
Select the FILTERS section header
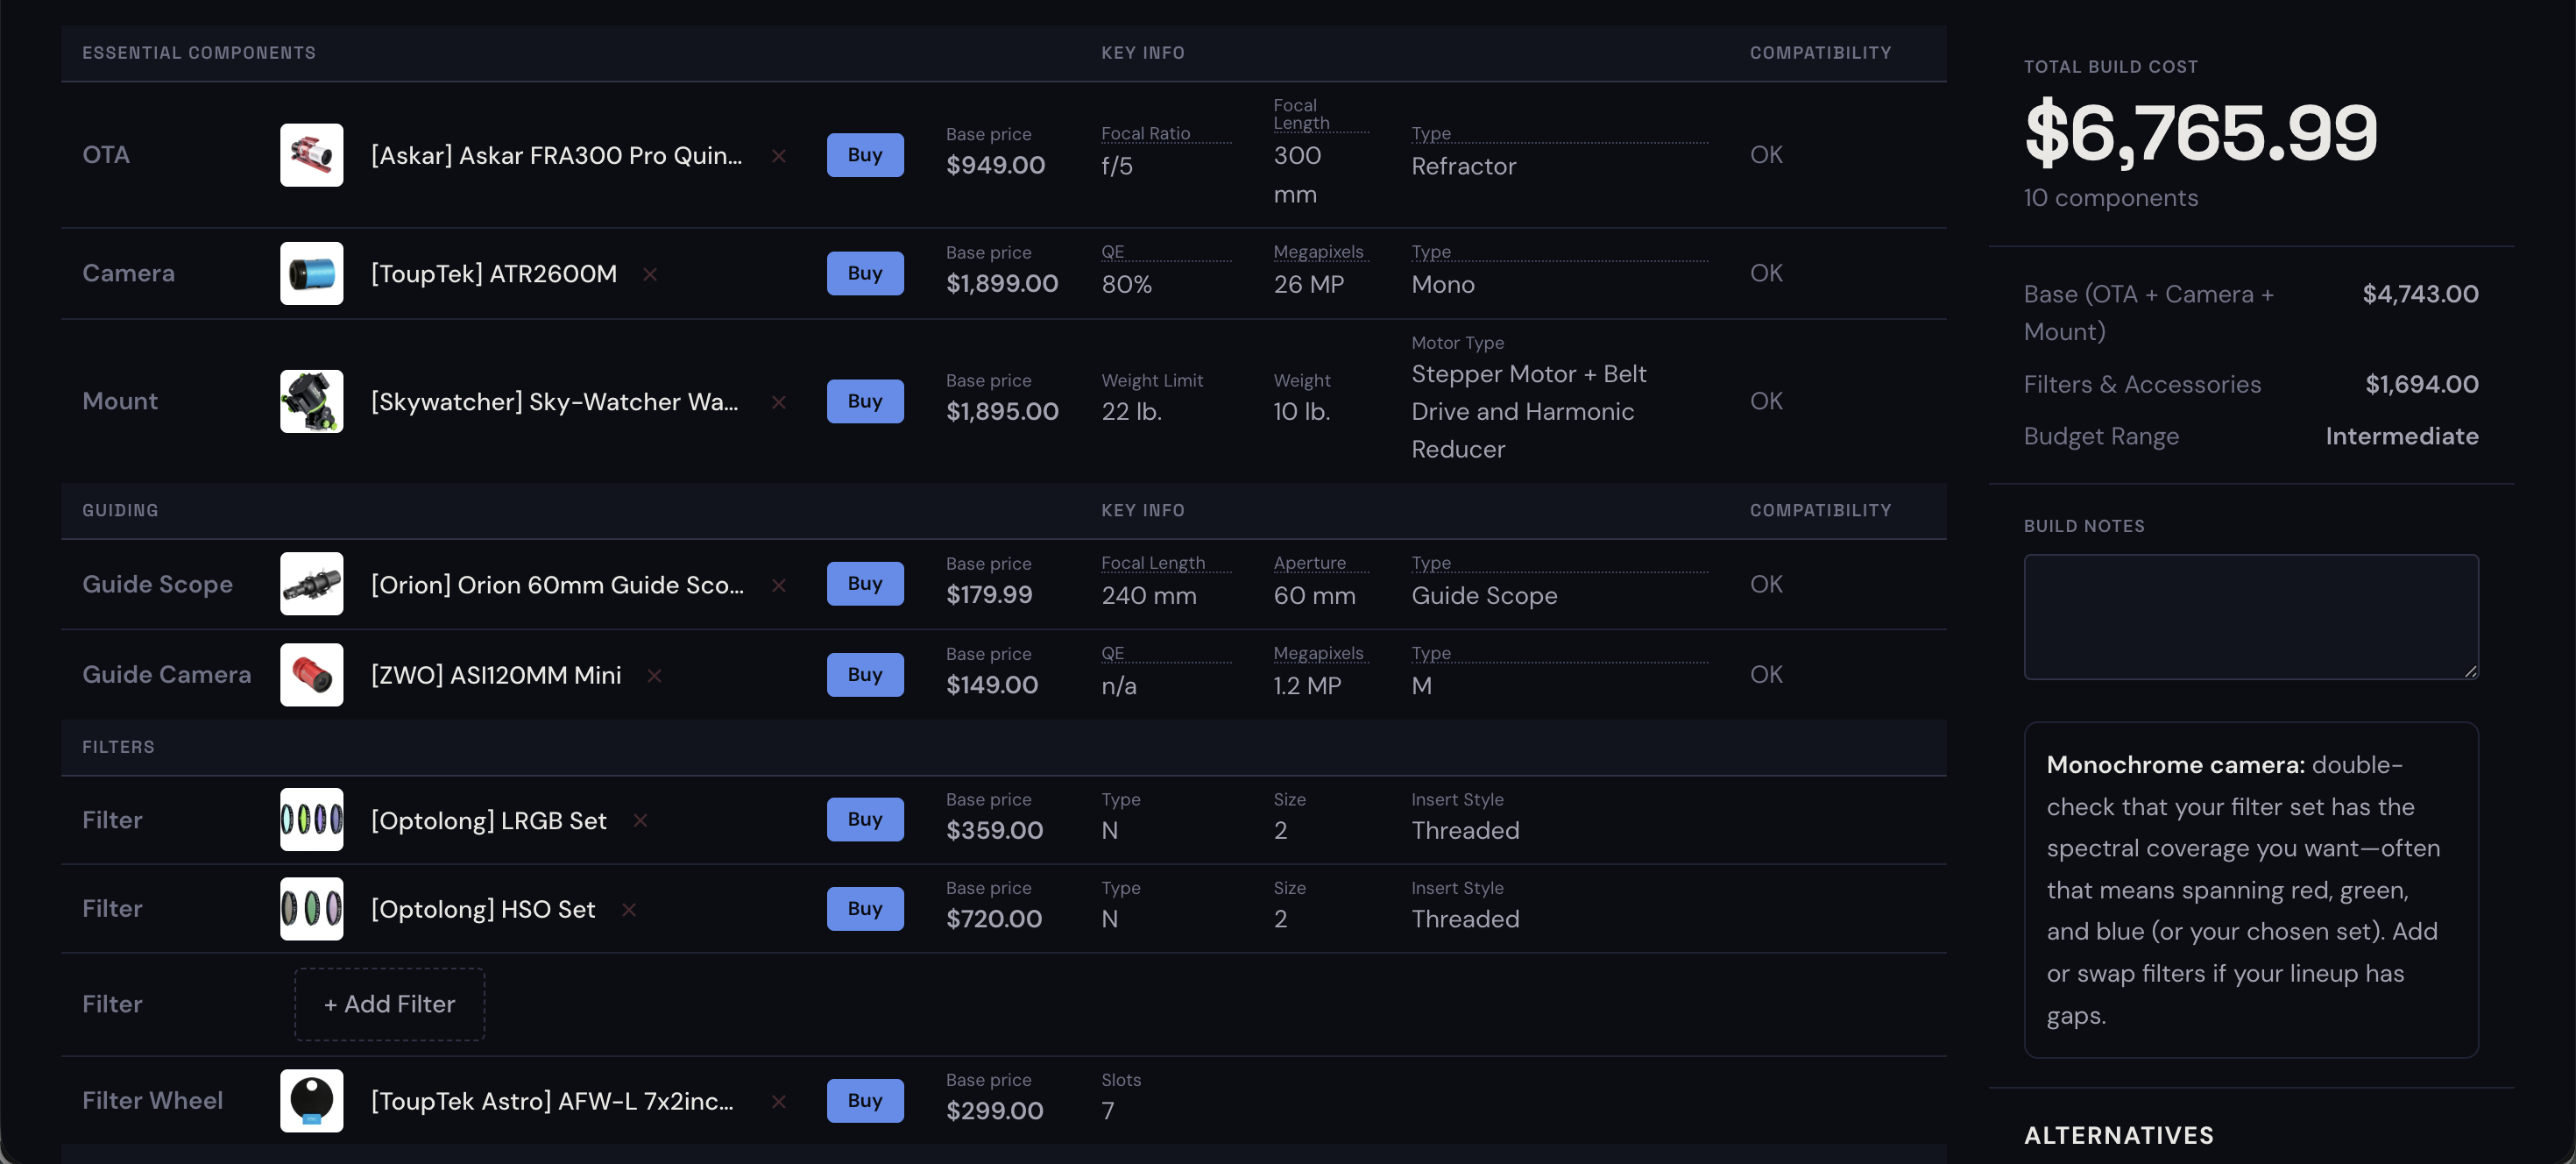pos(118,747)
